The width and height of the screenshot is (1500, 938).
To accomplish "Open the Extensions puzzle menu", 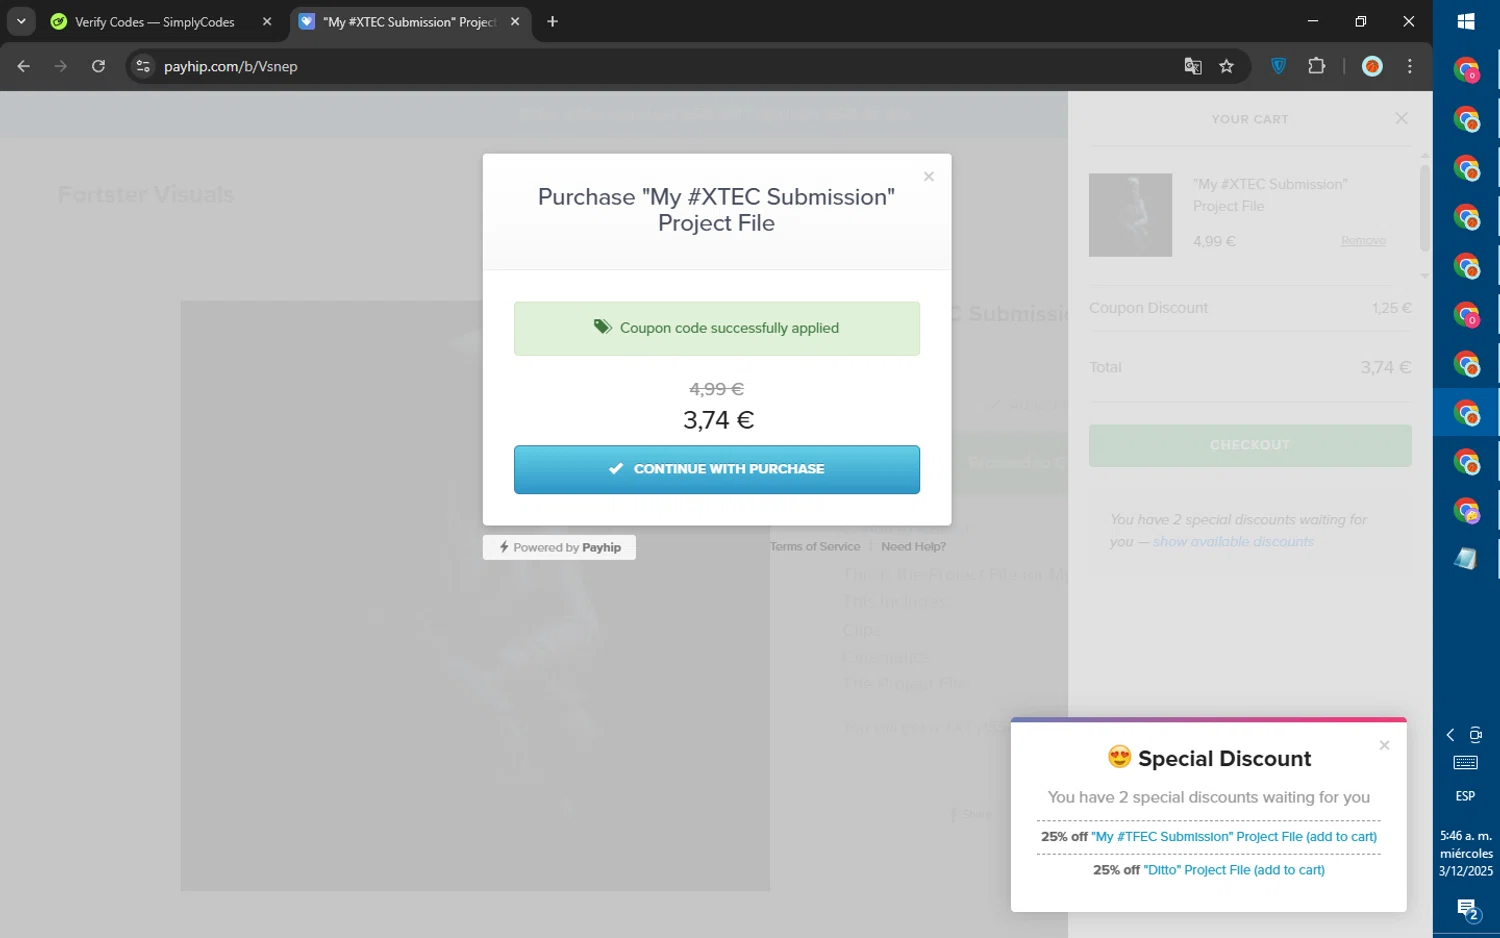I will pyautogui.click(x=1317, y=66).
